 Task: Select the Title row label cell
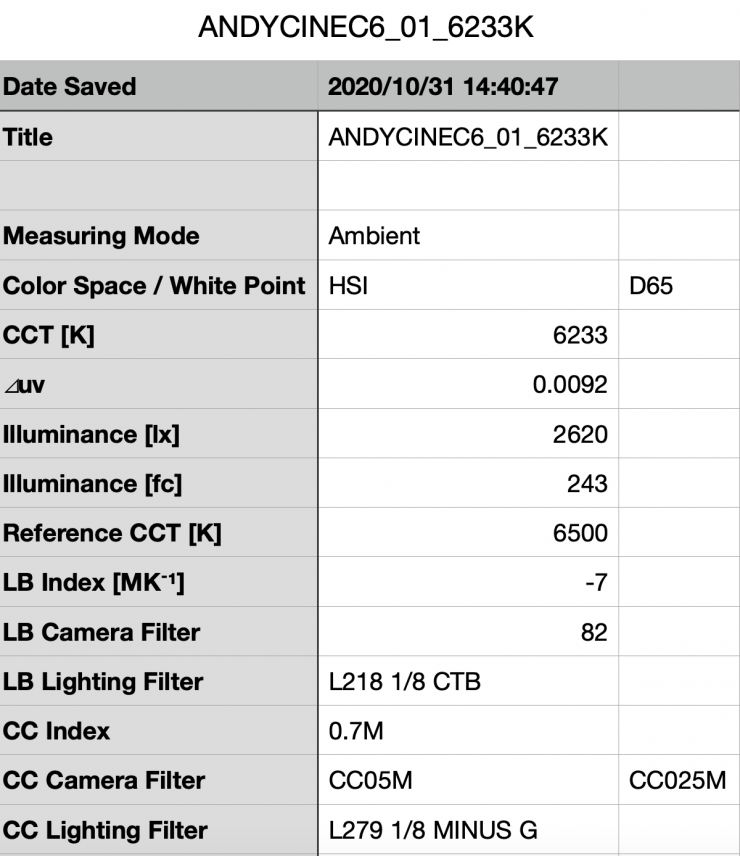158,137
